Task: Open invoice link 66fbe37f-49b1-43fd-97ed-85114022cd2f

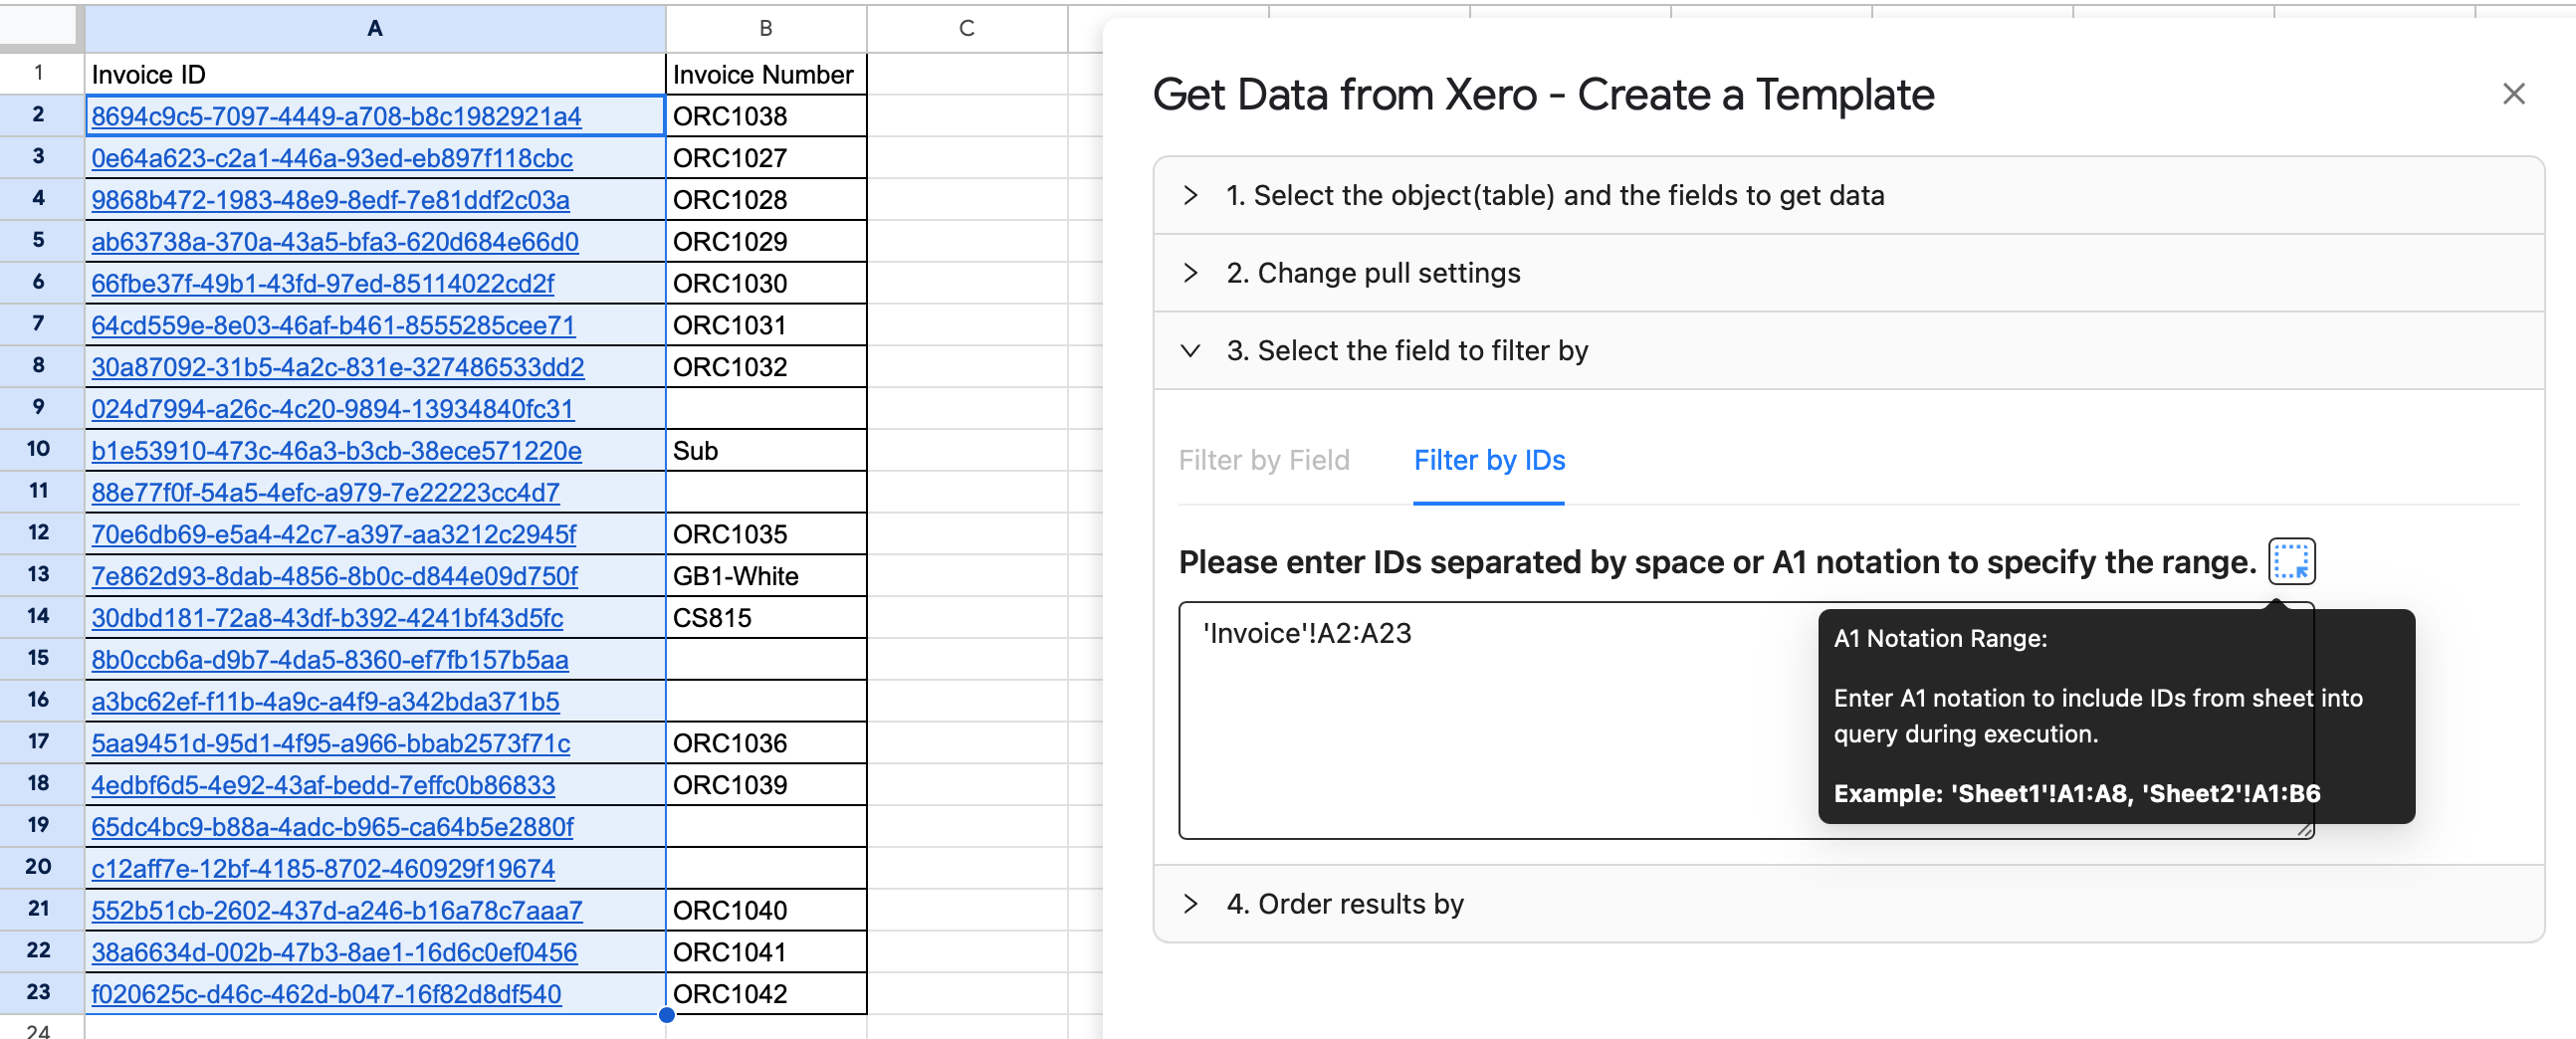Action: coord(322,284)
